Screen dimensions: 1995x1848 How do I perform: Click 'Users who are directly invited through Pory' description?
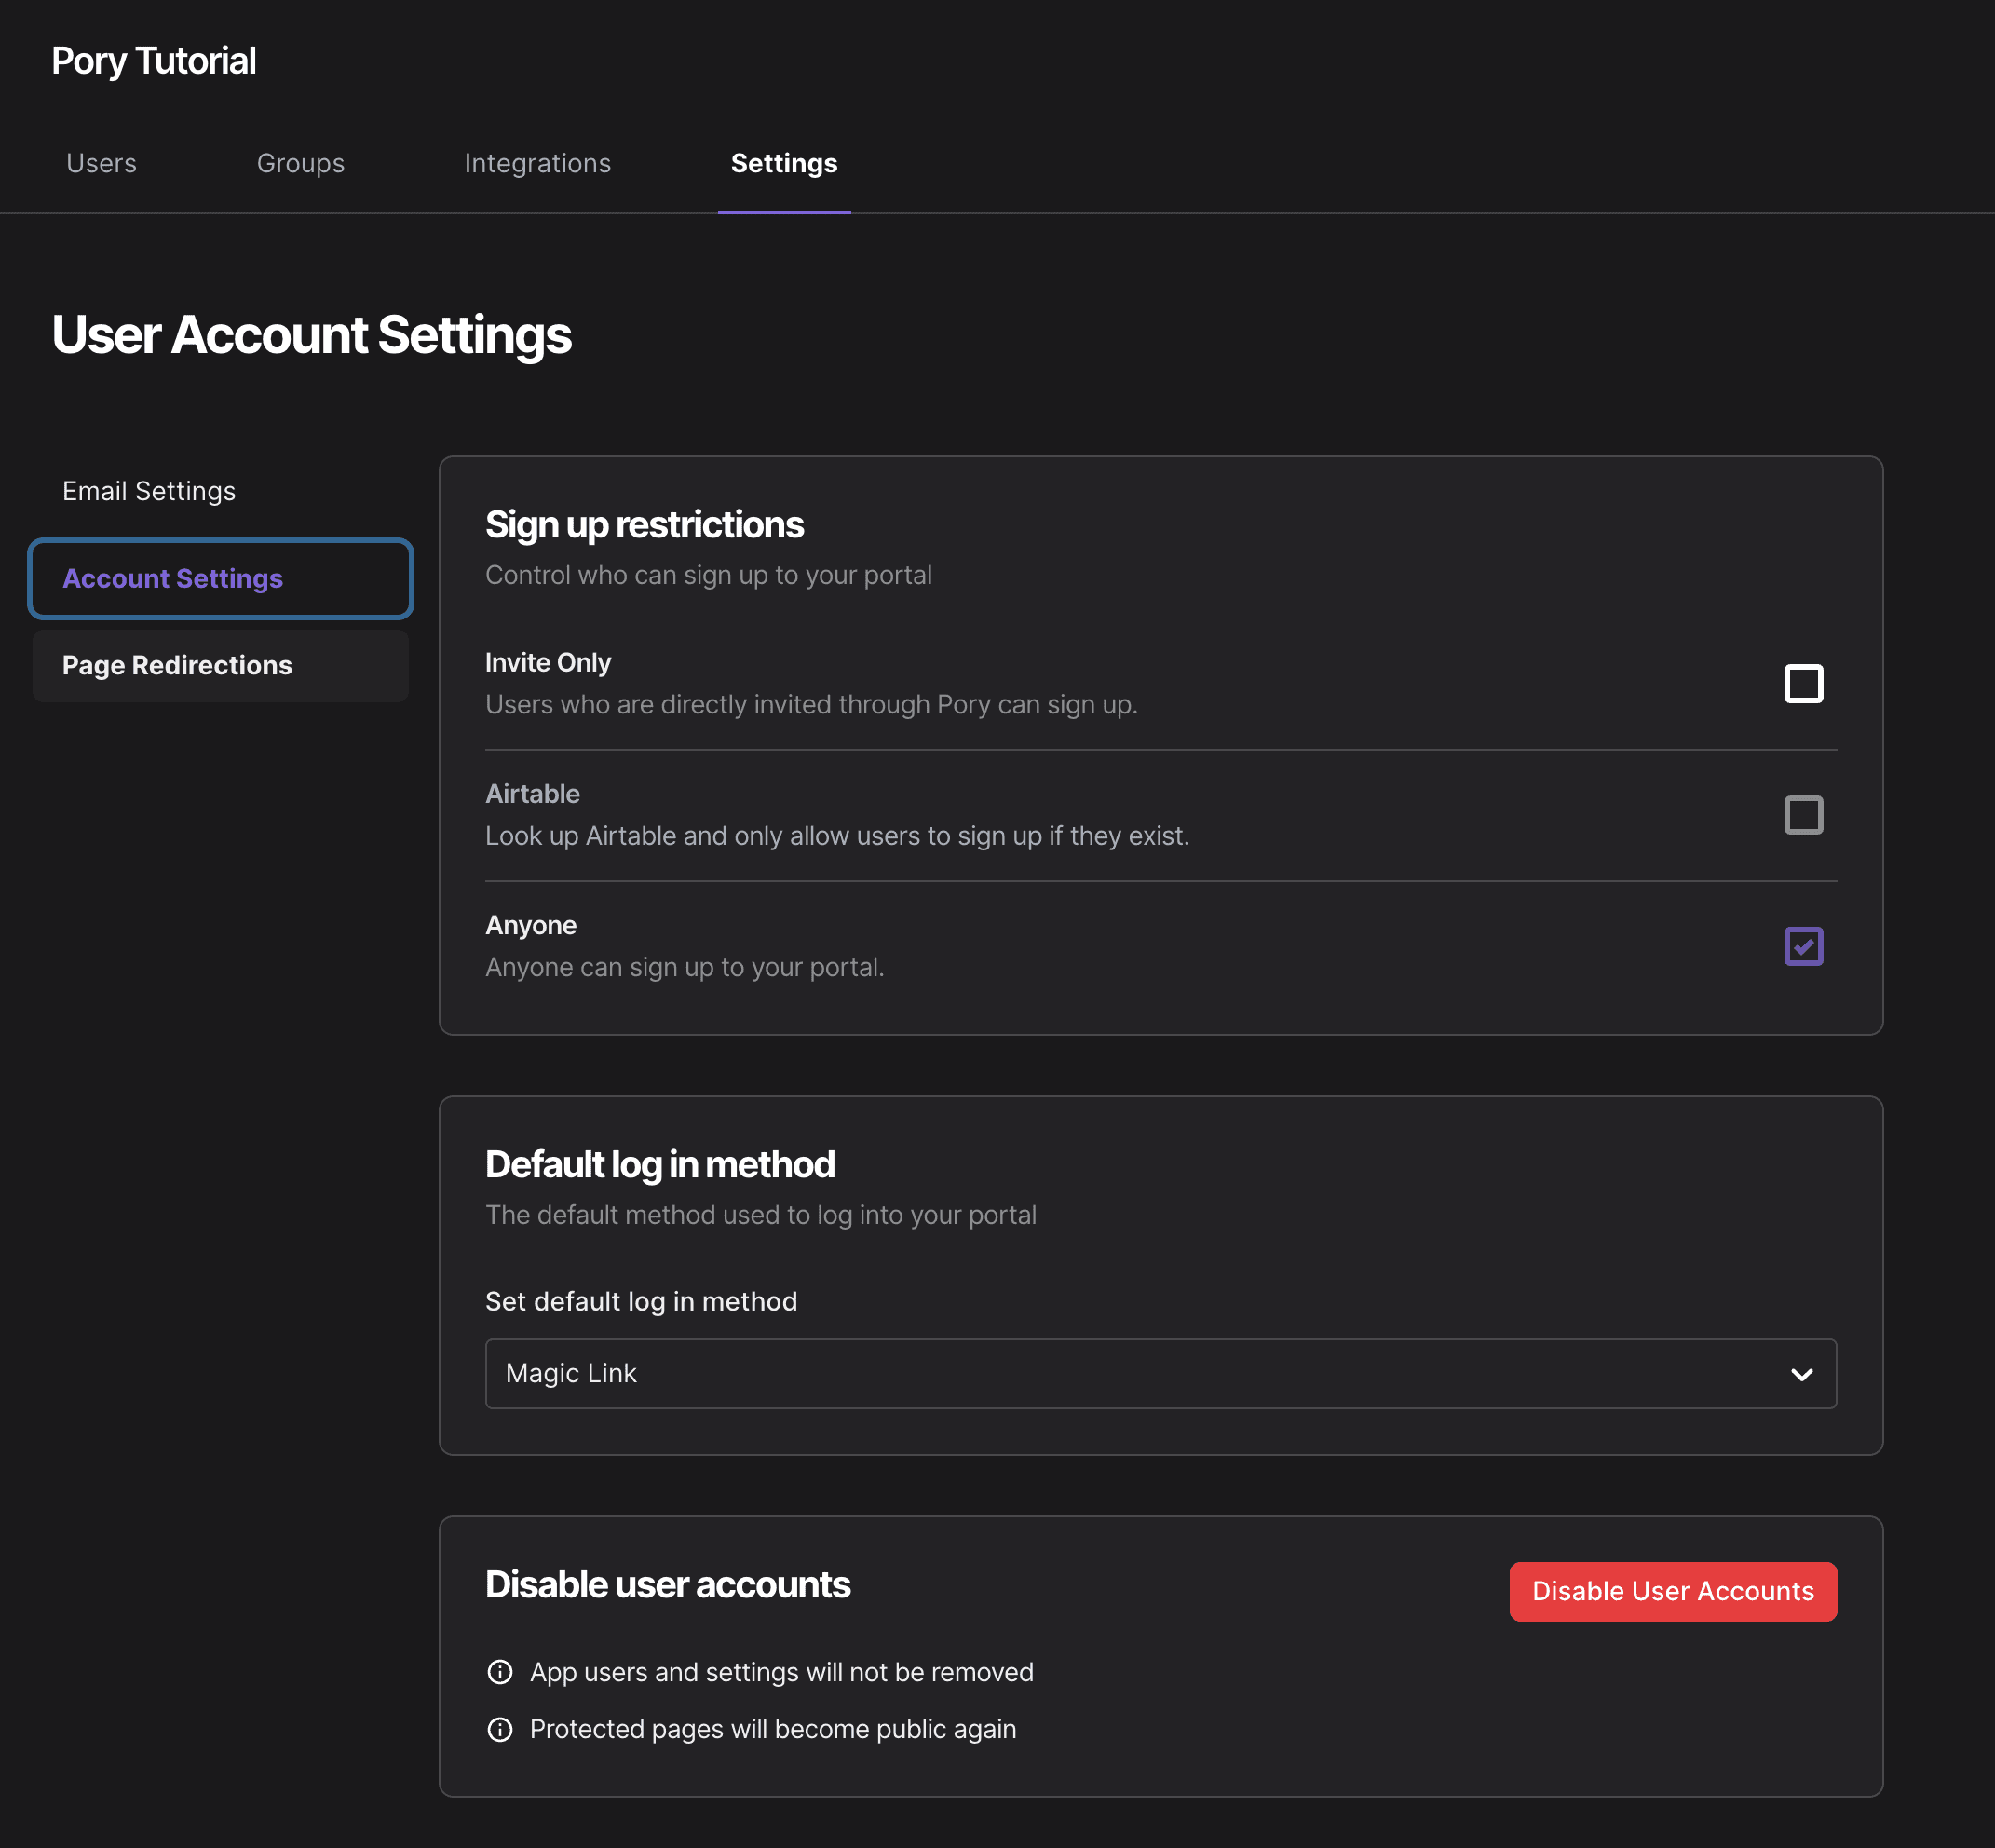pos(811,705)
